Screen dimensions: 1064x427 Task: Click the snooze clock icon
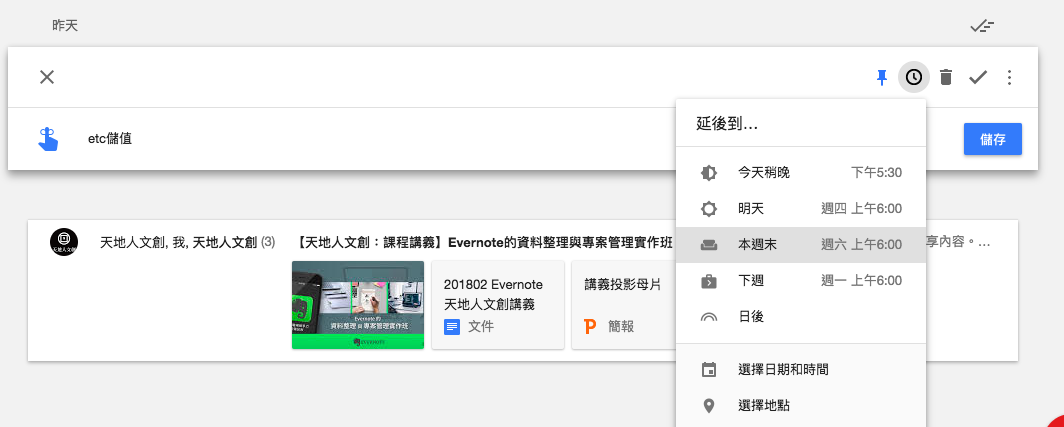coord(914,77)
